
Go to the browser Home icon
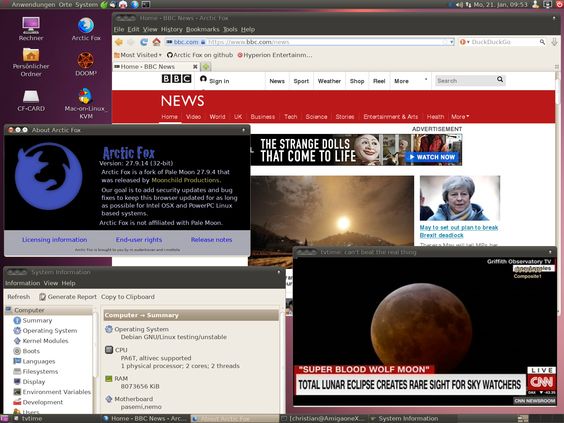tap(156, 42)
